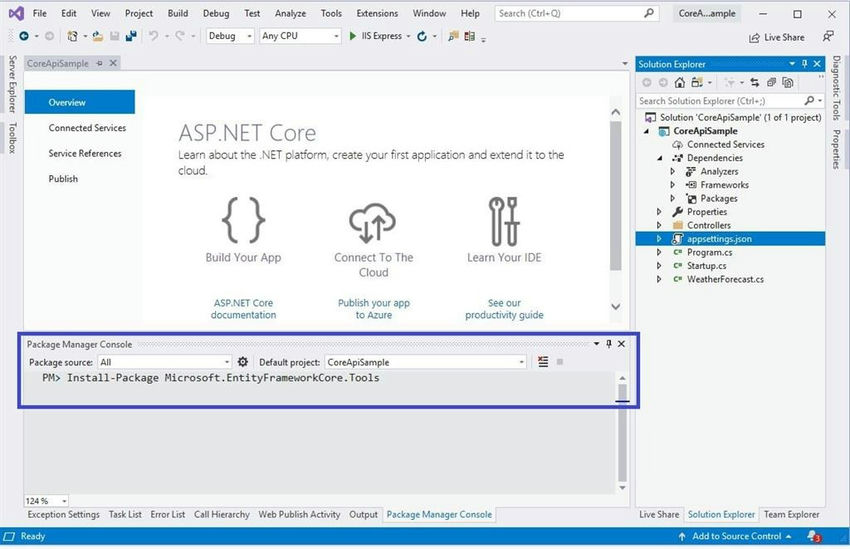The image size is (850, 549).
Task: Click Publish your app to Azure link
Action: coord(374,309)
